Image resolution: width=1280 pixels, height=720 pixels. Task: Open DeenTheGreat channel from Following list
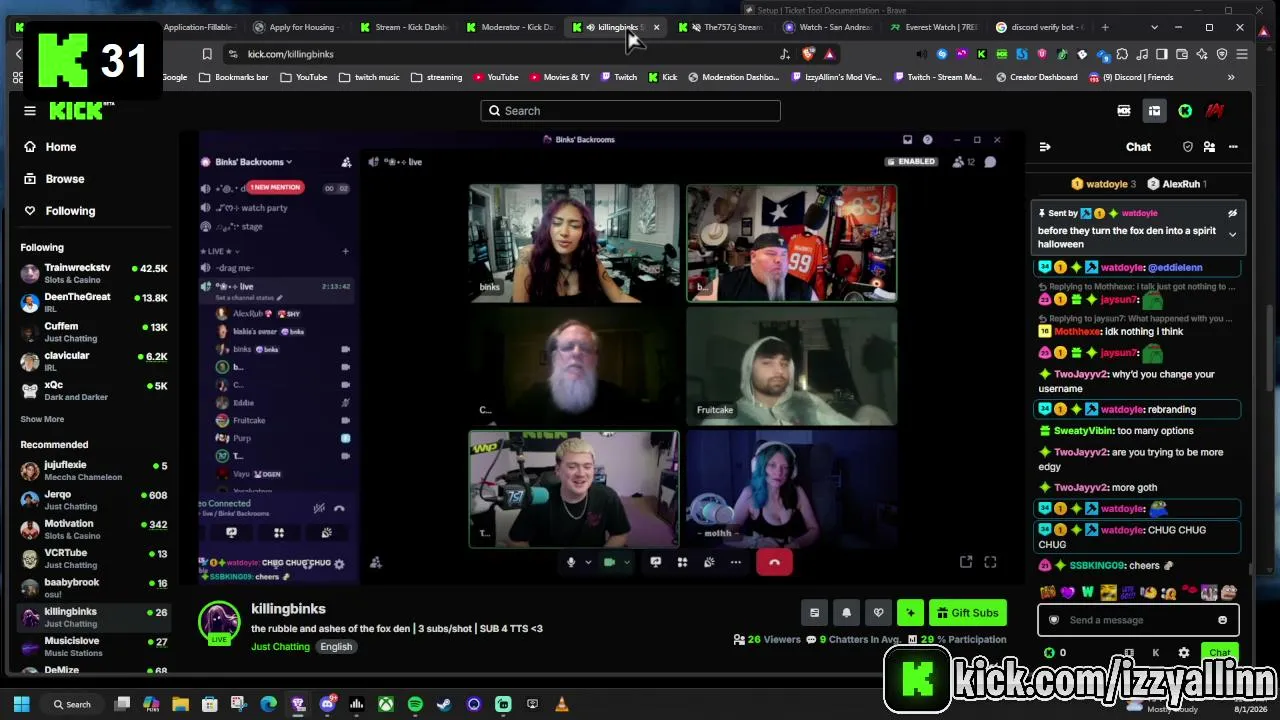tap(94, 302)
